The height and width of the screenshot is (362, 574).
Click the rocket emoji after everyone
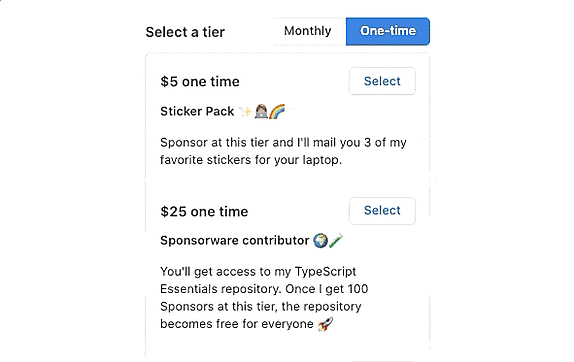325,324
